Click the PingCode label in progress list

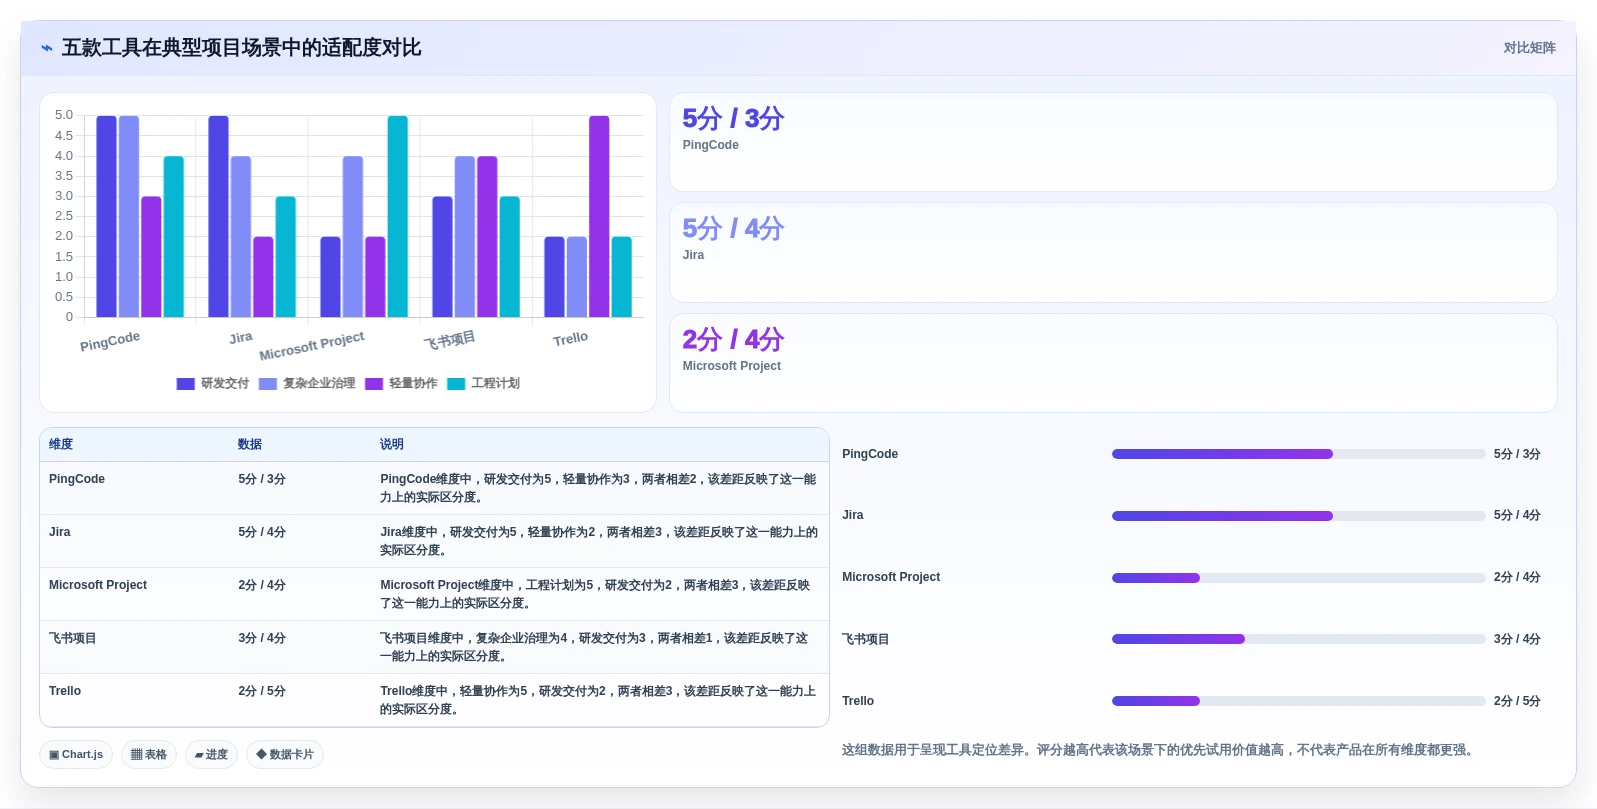[x=870, y=454]
